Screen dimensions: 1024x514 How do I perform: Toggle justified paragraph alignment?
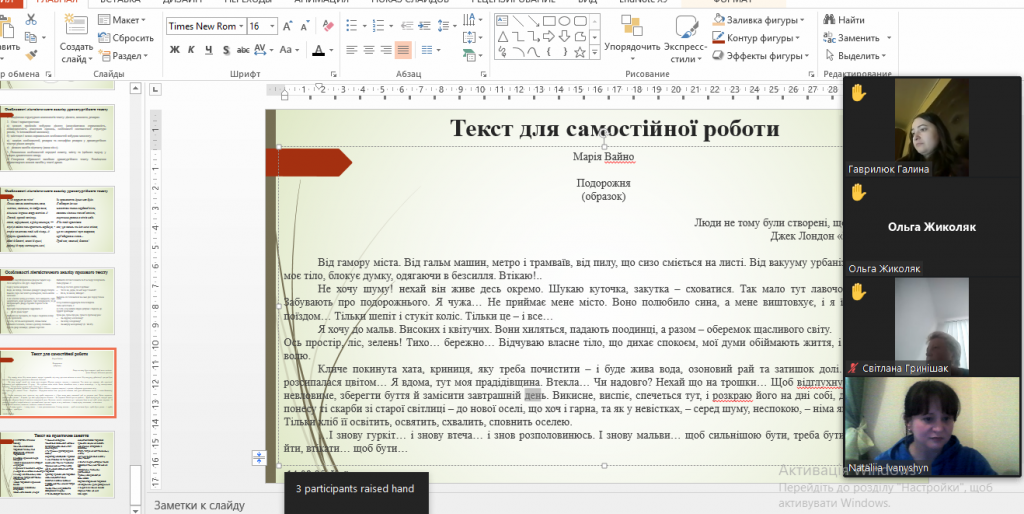pos(404,49)
